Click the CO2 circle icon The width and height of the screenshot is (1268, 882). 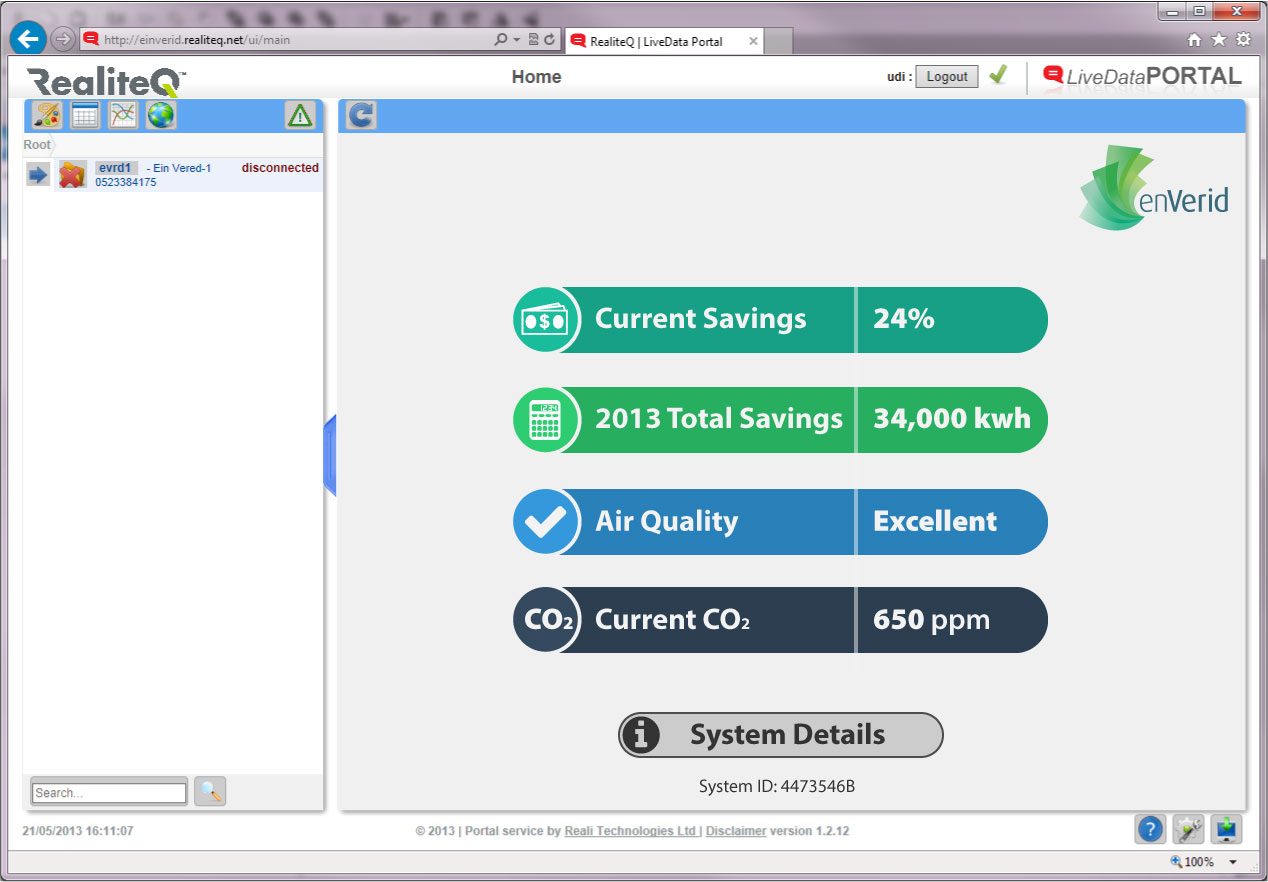click(x=545, y=620)
